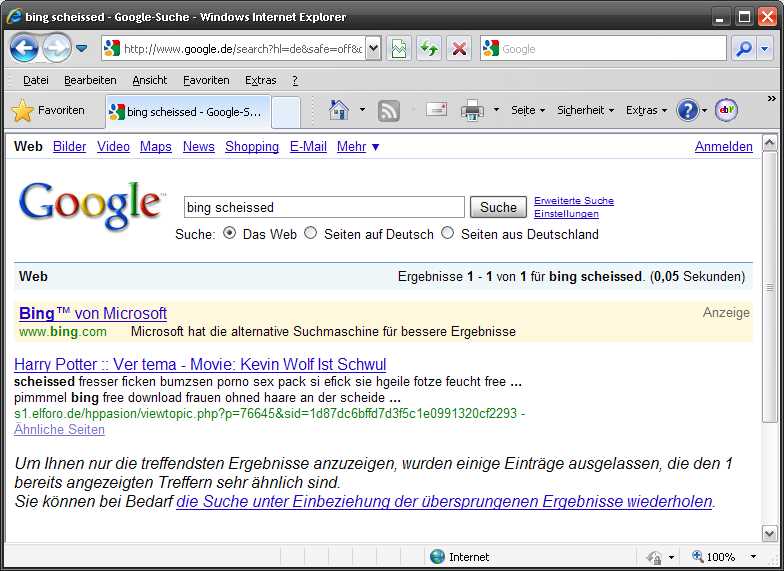Click the vertical scrollbar thumb
This screenshot has height=571, width=784.
(x=770, y=288)
